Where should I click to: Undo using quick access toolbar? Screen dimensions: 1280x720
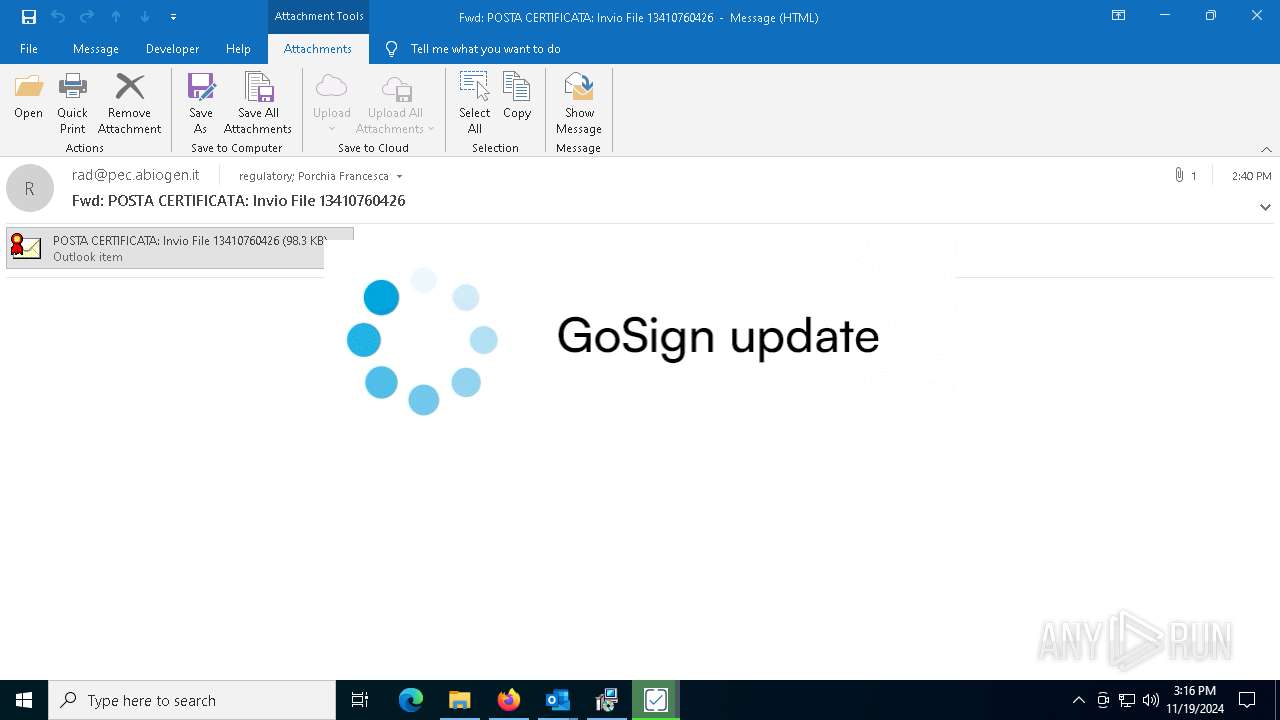click(x=58, y=17)
